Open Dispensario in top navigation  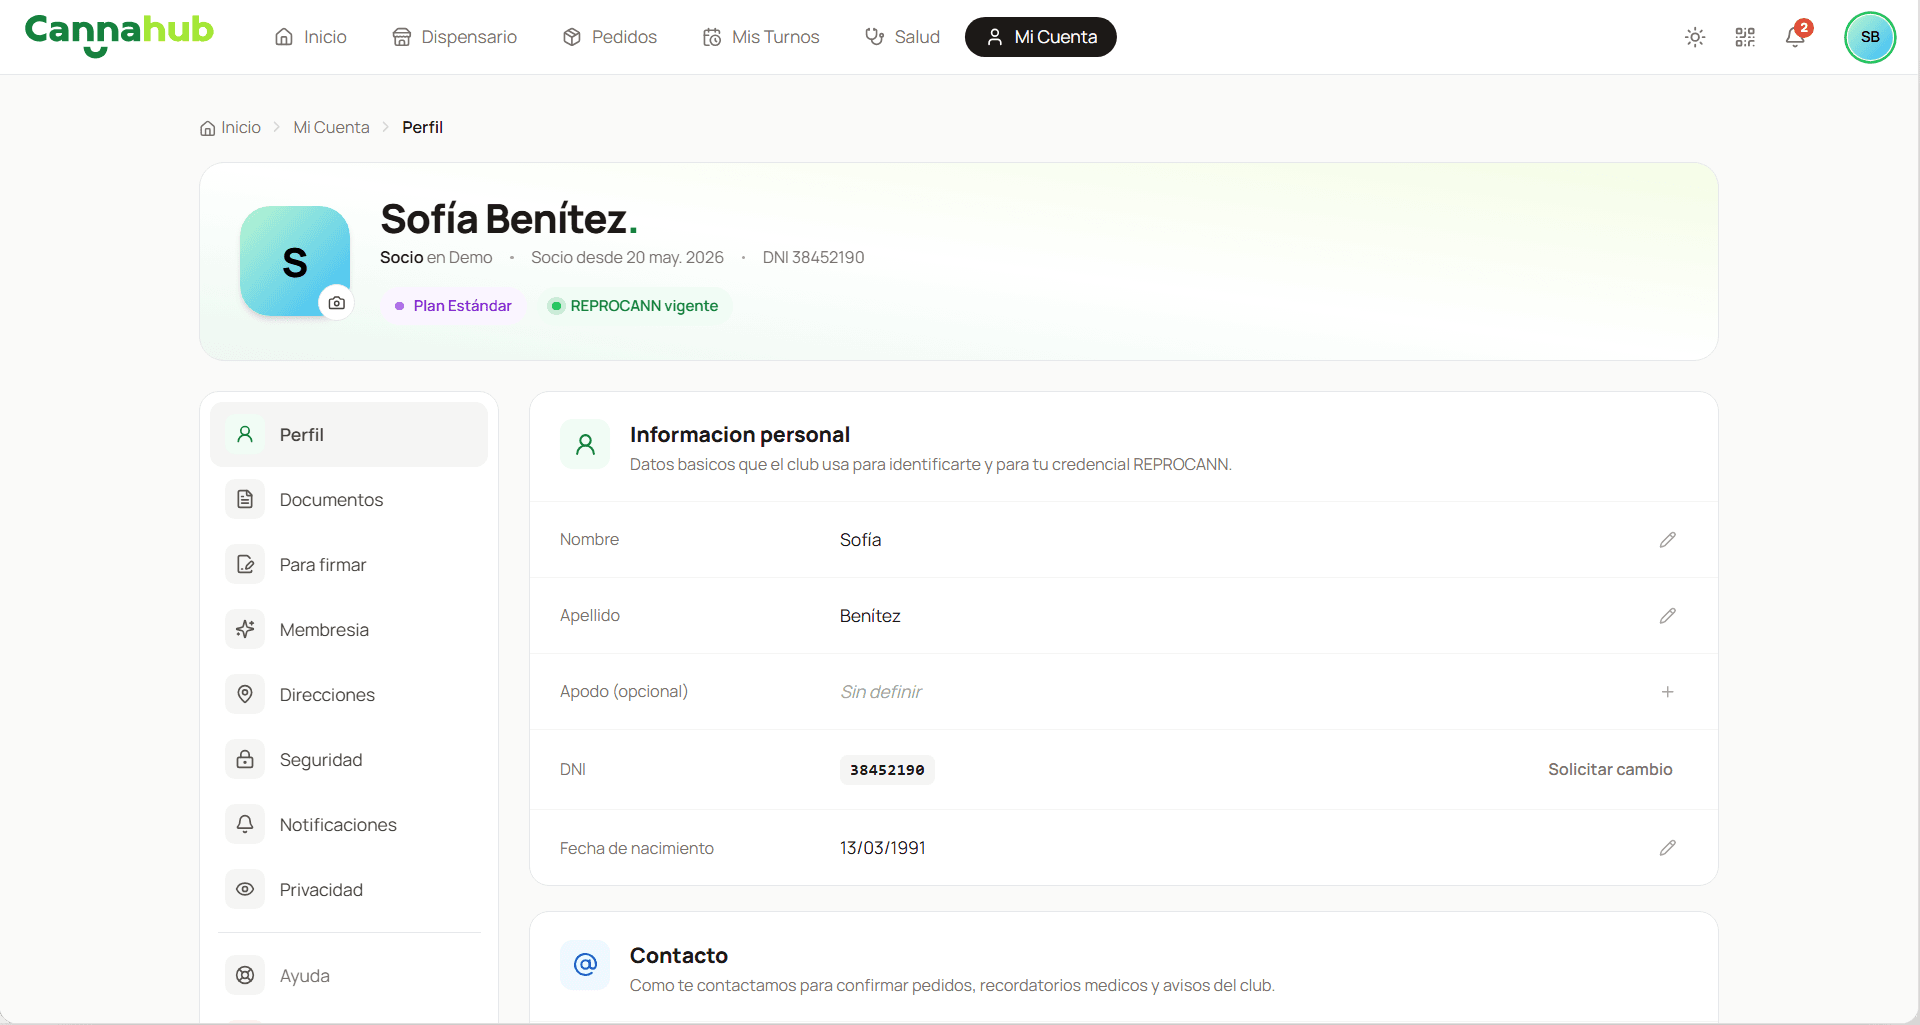(455, 37)
